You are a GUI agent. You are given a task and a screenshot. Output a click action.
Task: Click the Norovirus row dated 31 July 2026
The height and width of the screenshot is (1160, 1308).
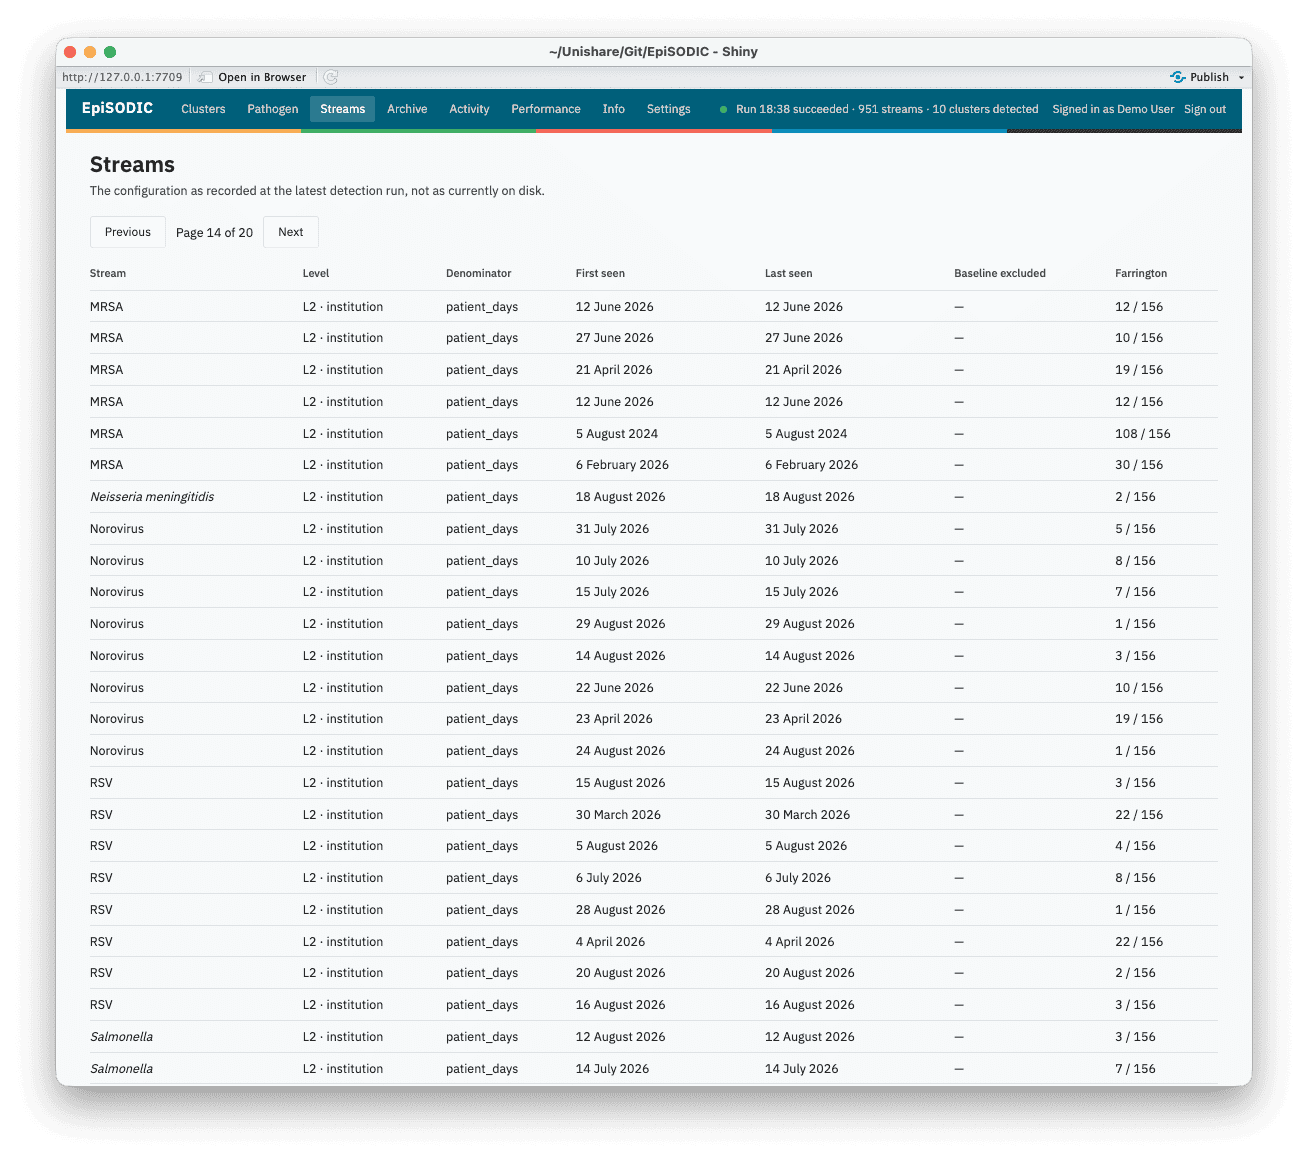(x=654, y=529)
